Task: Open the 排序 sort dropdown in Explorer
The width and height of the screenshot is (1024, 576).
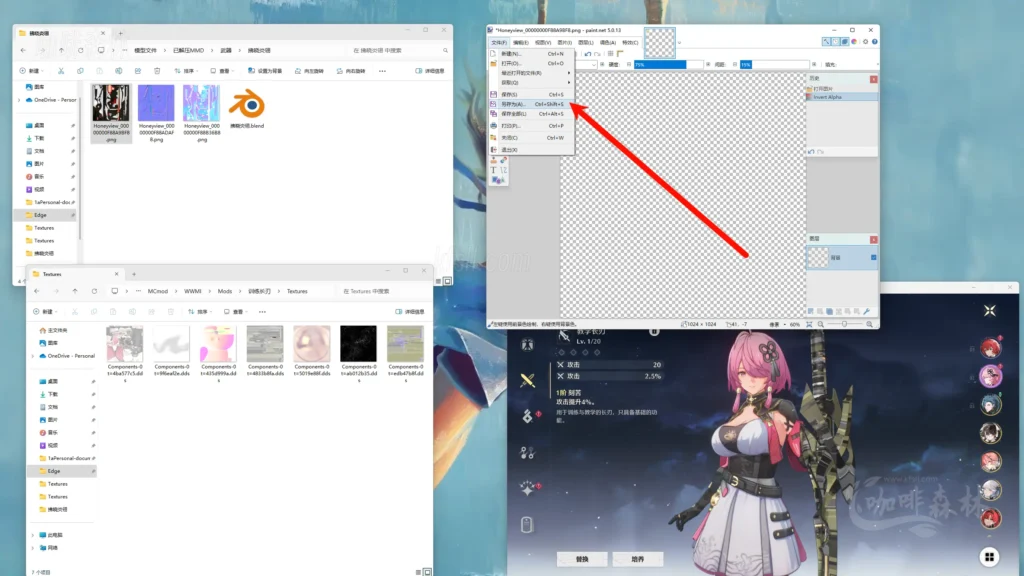Action: [x=187, y=71]
